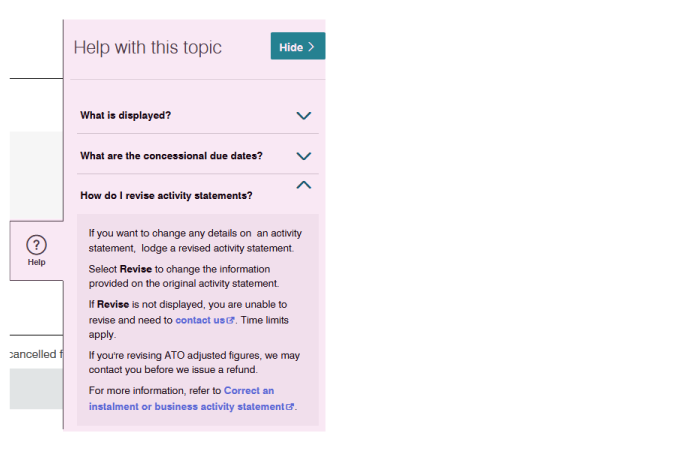Click the external link icon beside 'contact us'
The image size is (689, 451).
[x=231, y=320]
